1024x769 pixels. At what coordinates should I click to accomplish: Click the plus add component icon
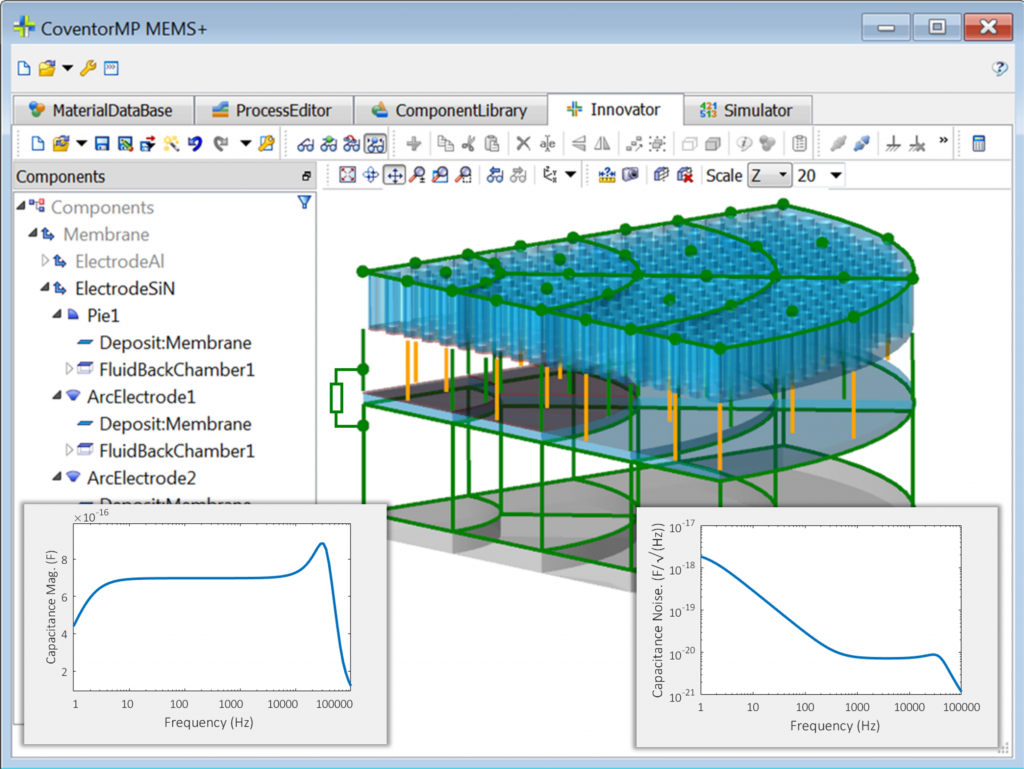coord(413,144)
